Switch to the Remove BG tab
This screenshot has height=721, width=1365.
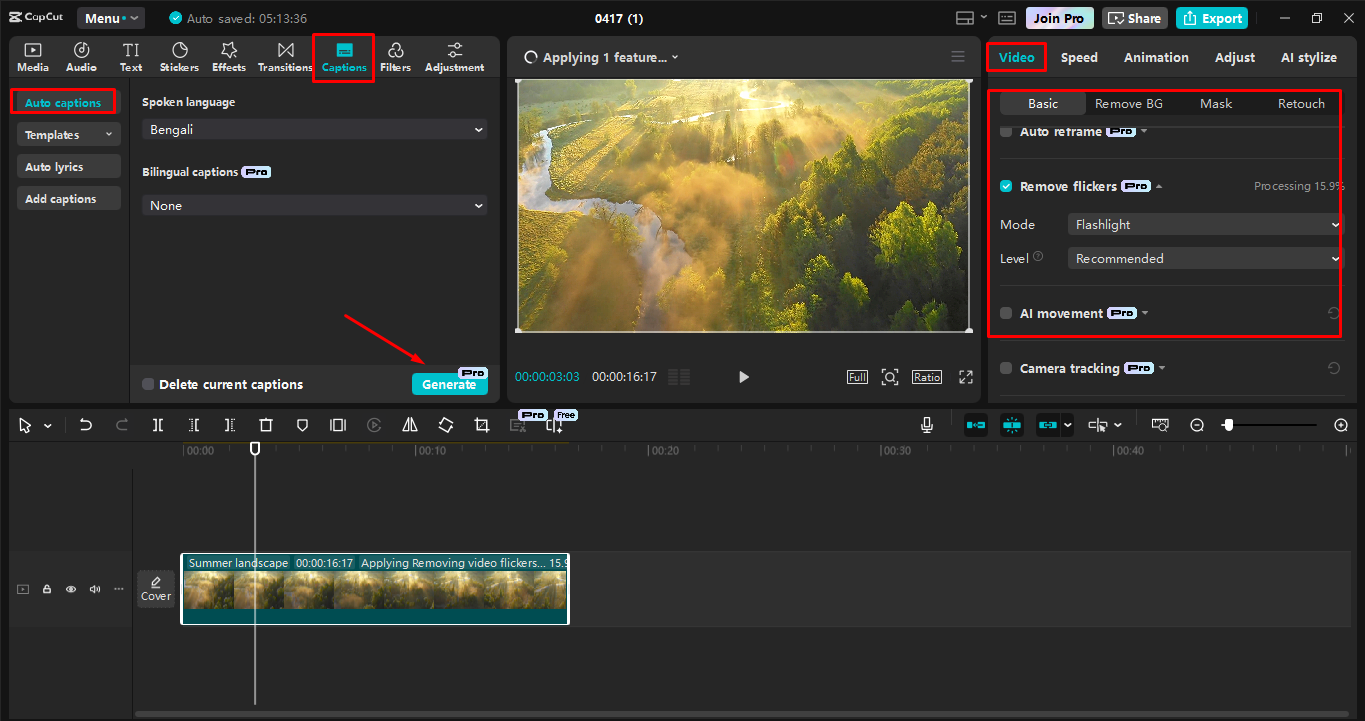click(x=1129, y=103)
